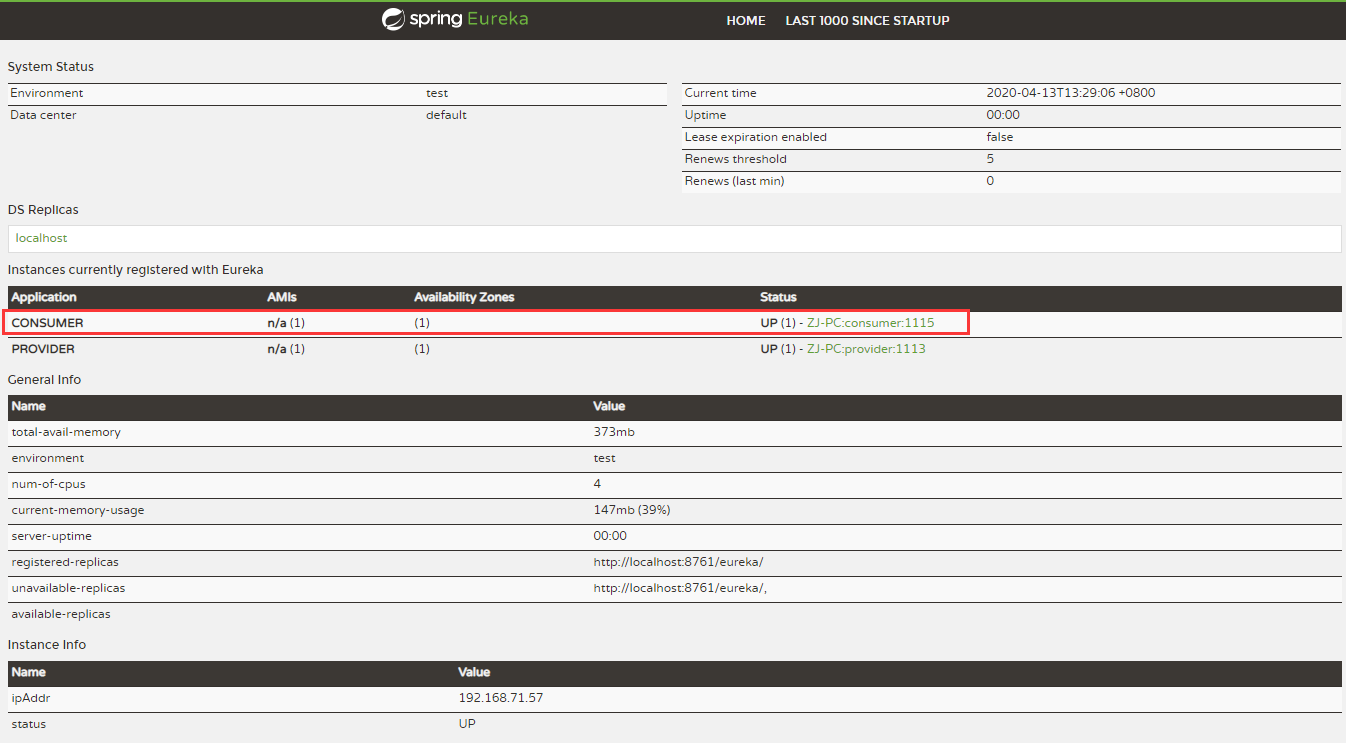Image resolution: width=1346 pixels, height=743 pixels.
Task: Click the registered-replicas row name
Action: tap(65, 562)
